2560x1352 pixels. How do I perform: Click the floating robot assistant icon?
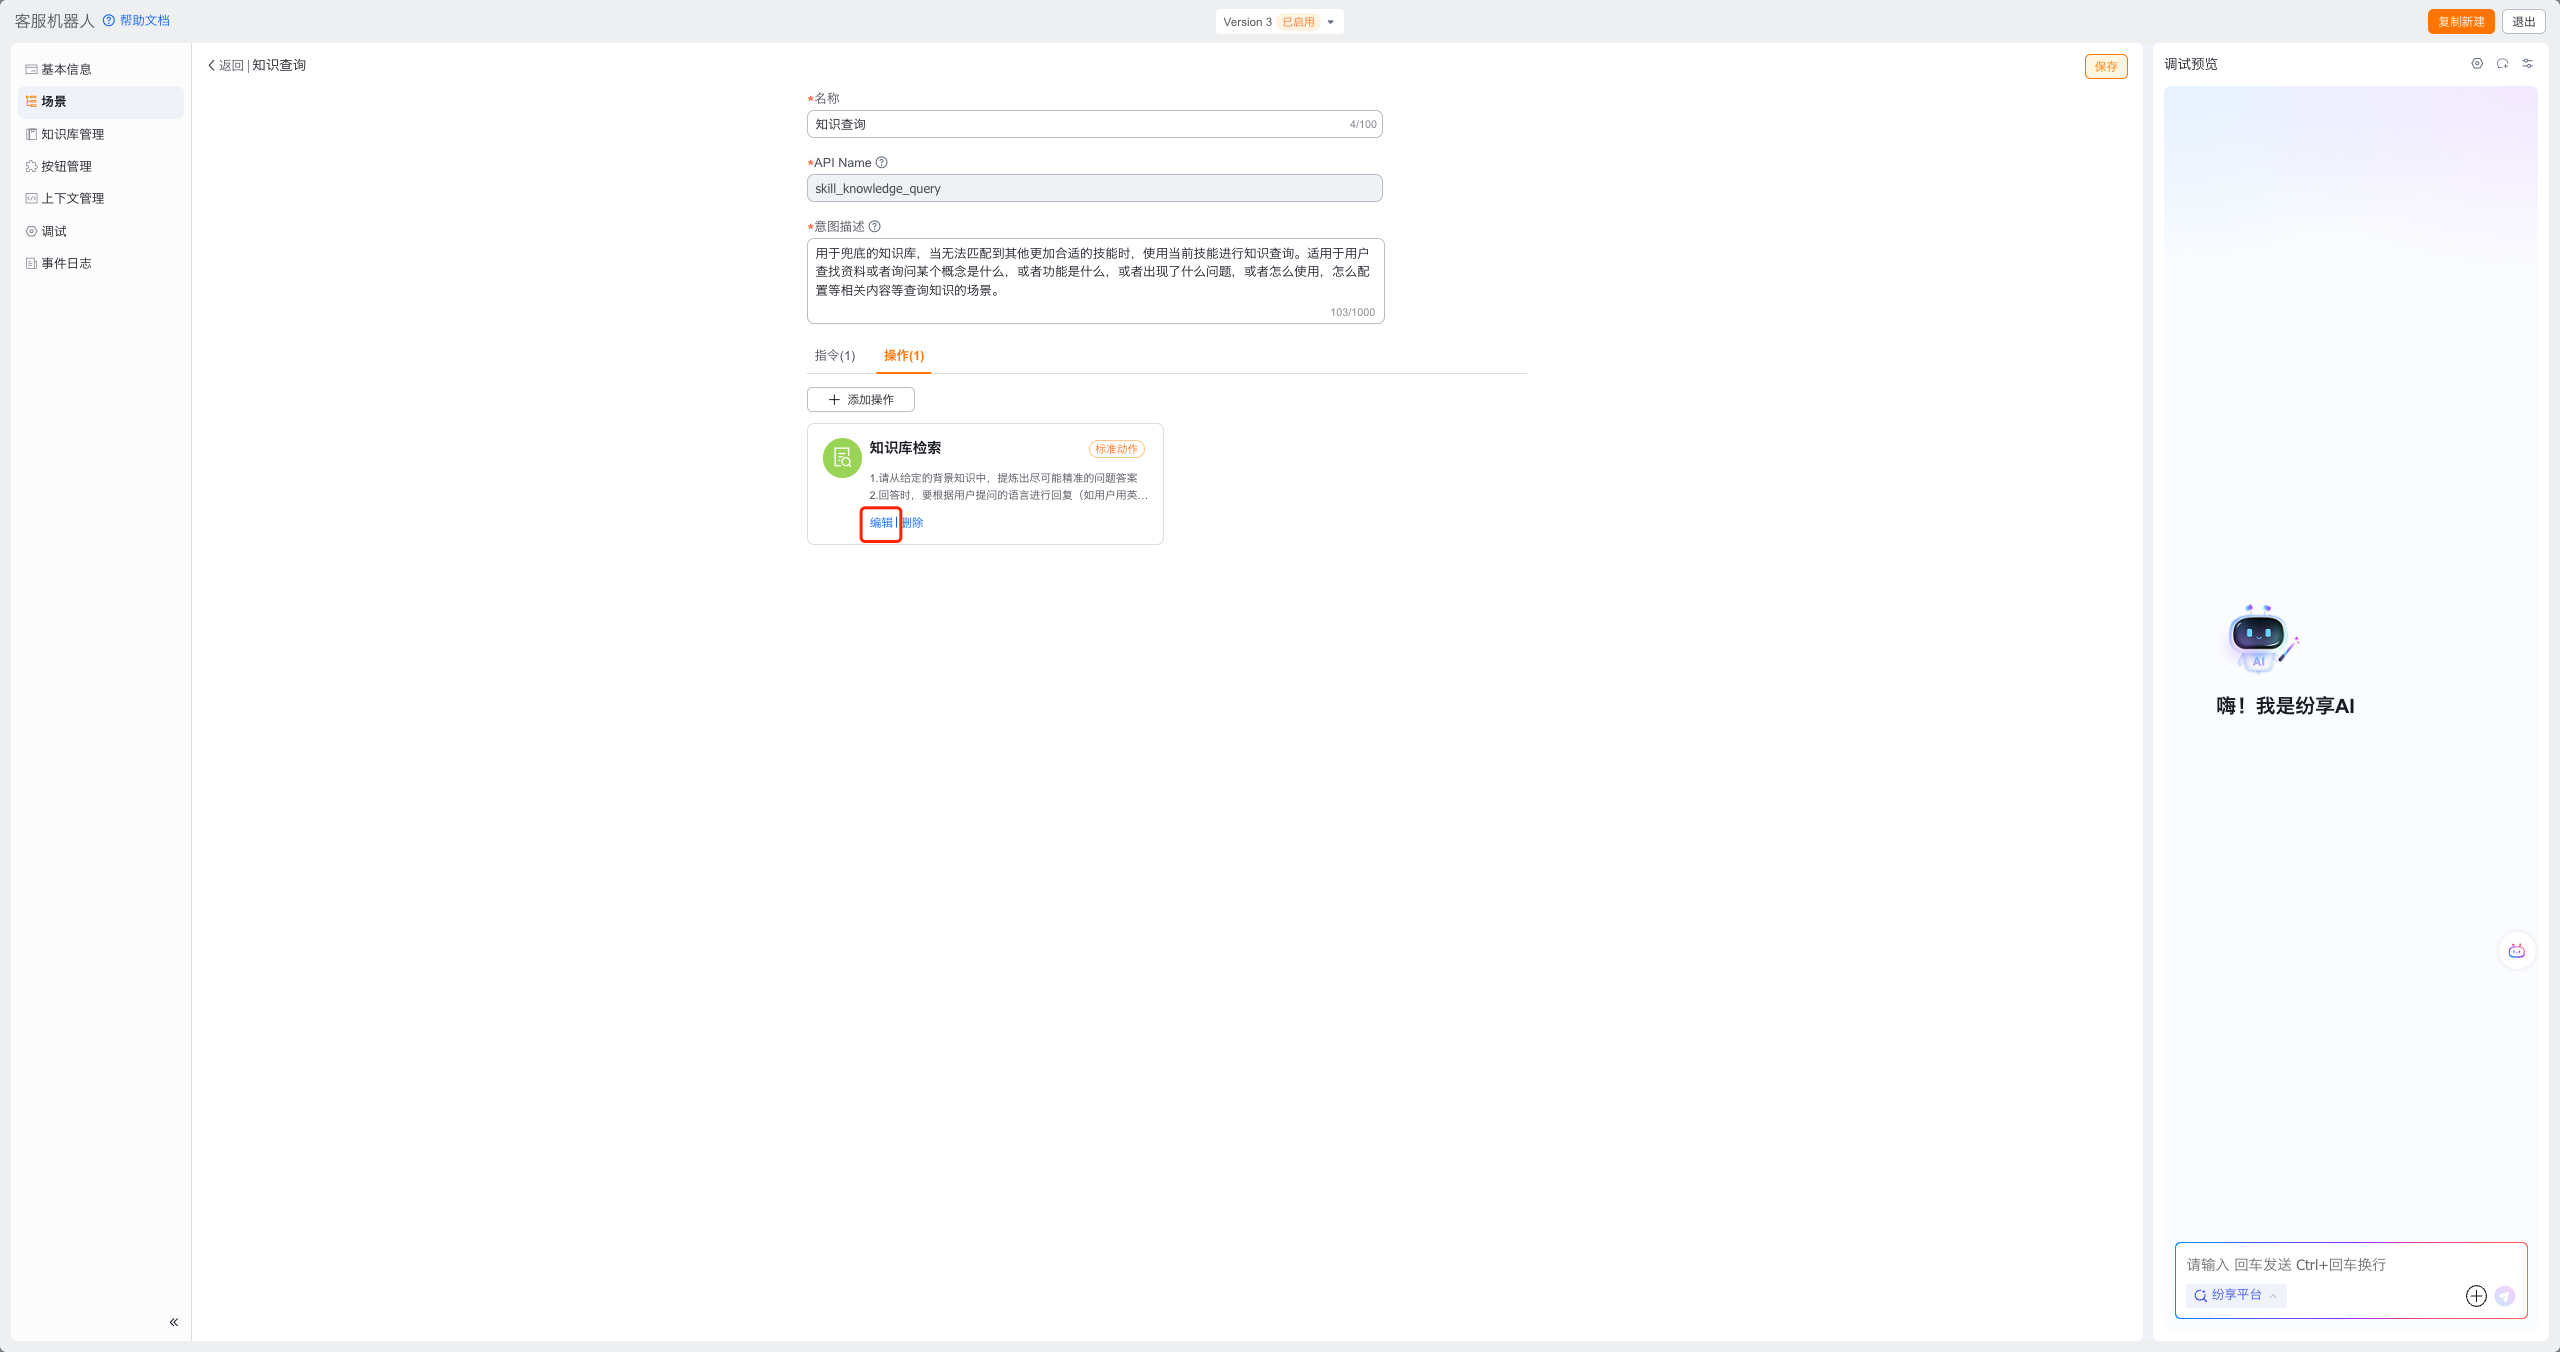[2516, 951]
